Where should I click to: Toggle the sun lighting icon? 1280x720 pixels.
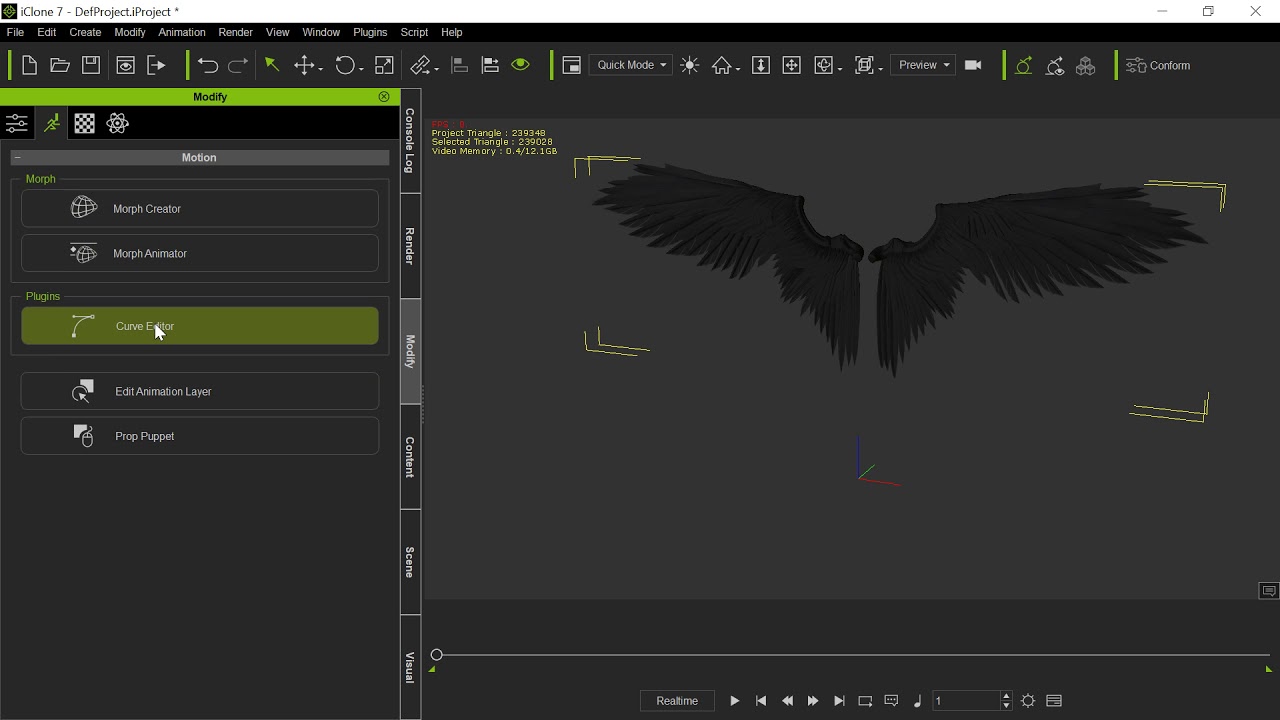(x=690, y=65)
